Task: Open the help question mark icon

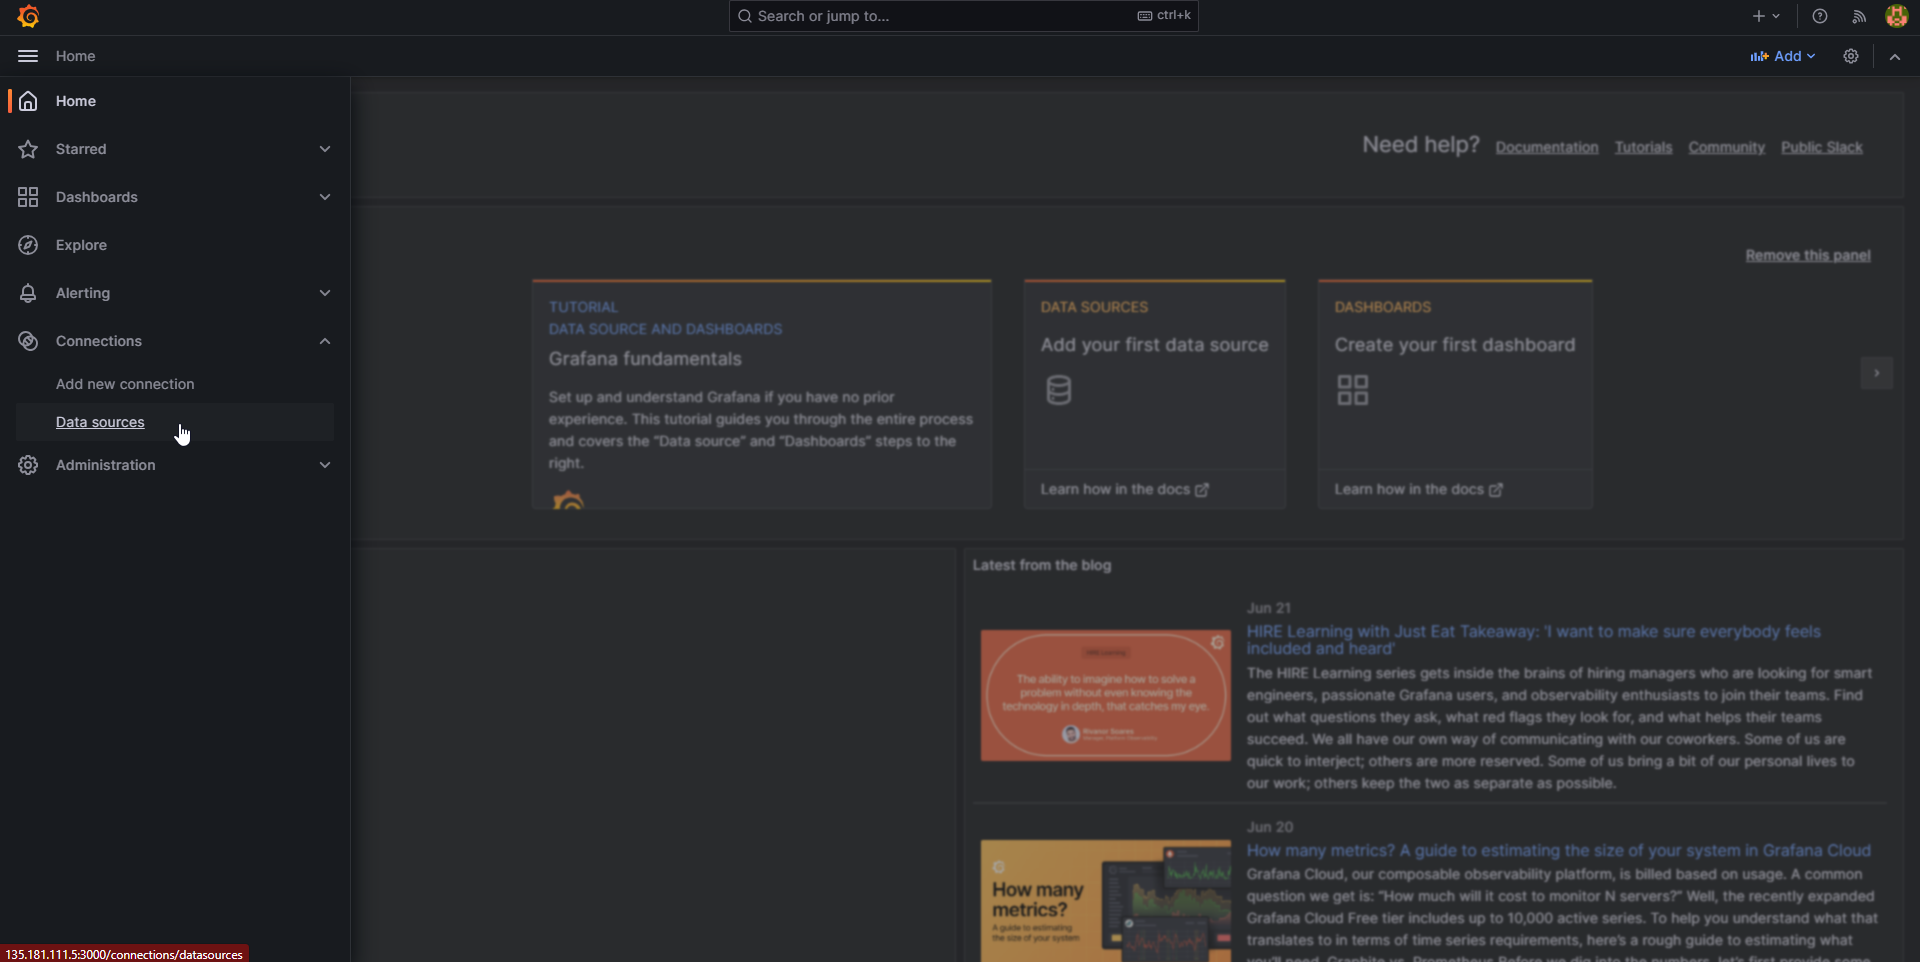Action: click(1820, 16)
